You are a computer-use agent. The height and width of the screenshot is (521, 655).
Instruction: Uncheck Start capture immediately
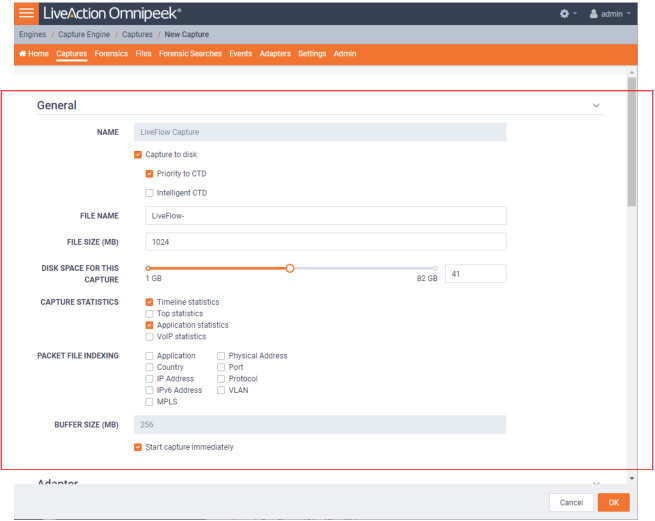pyautogui.click(x=138, y=447)
